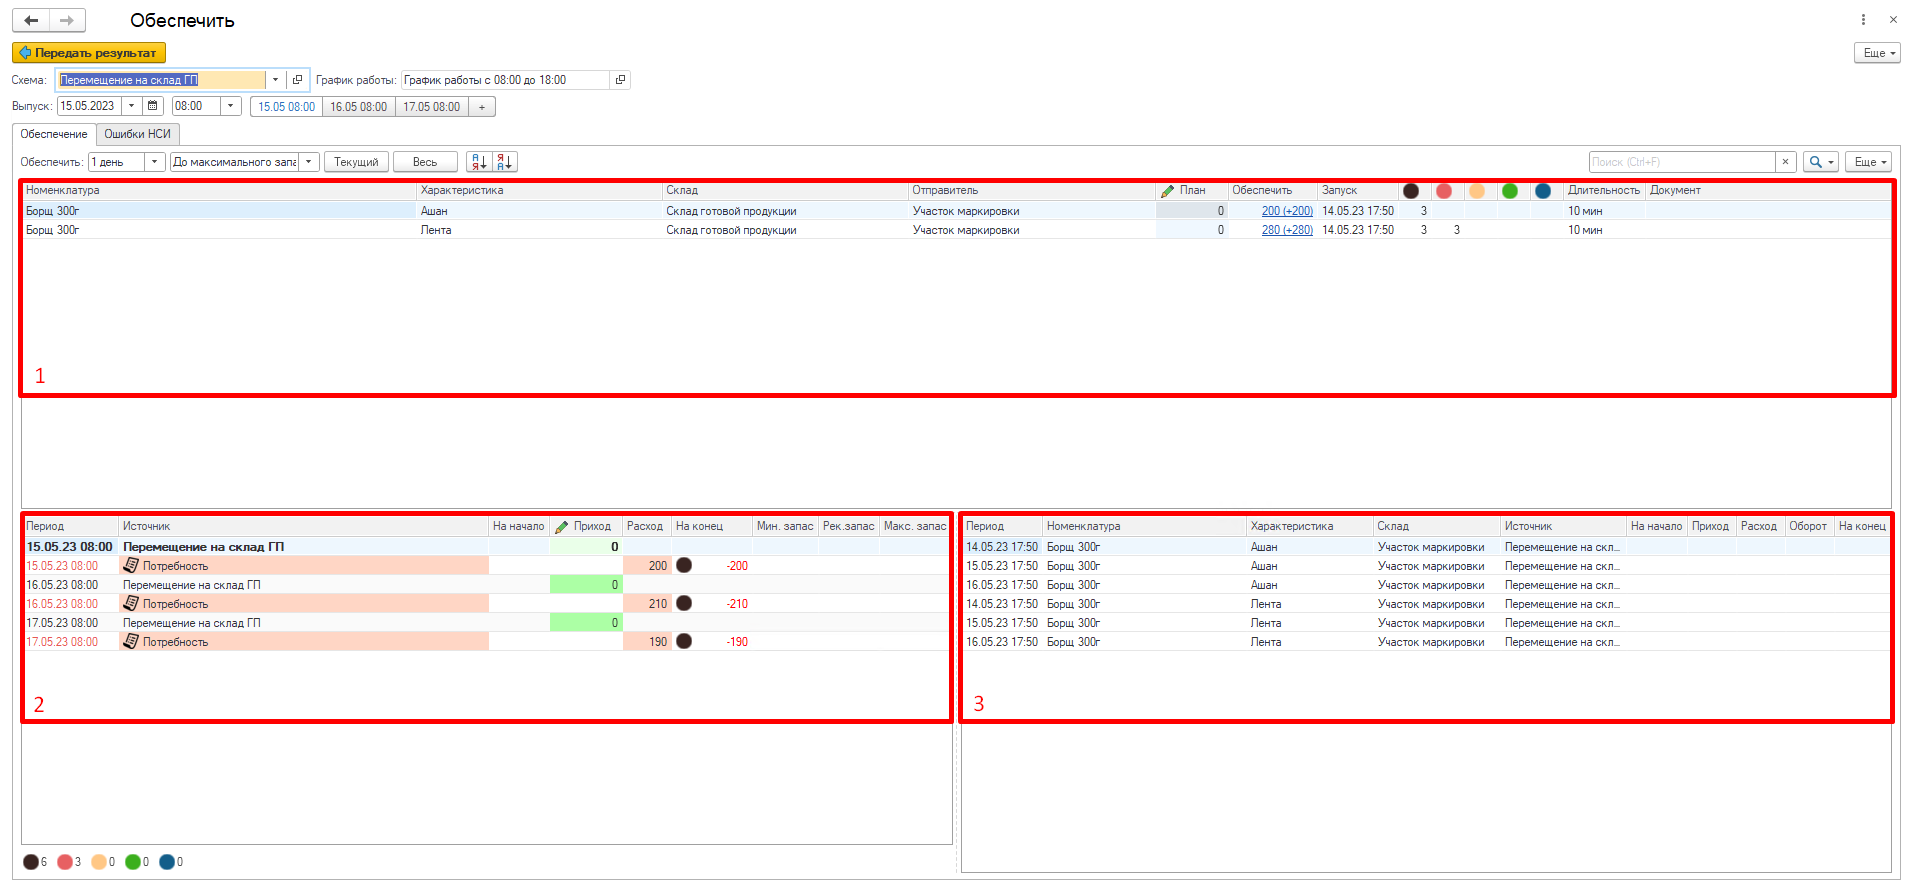Select the 17.05 08:00 period toggle

(x=431, y=107)
